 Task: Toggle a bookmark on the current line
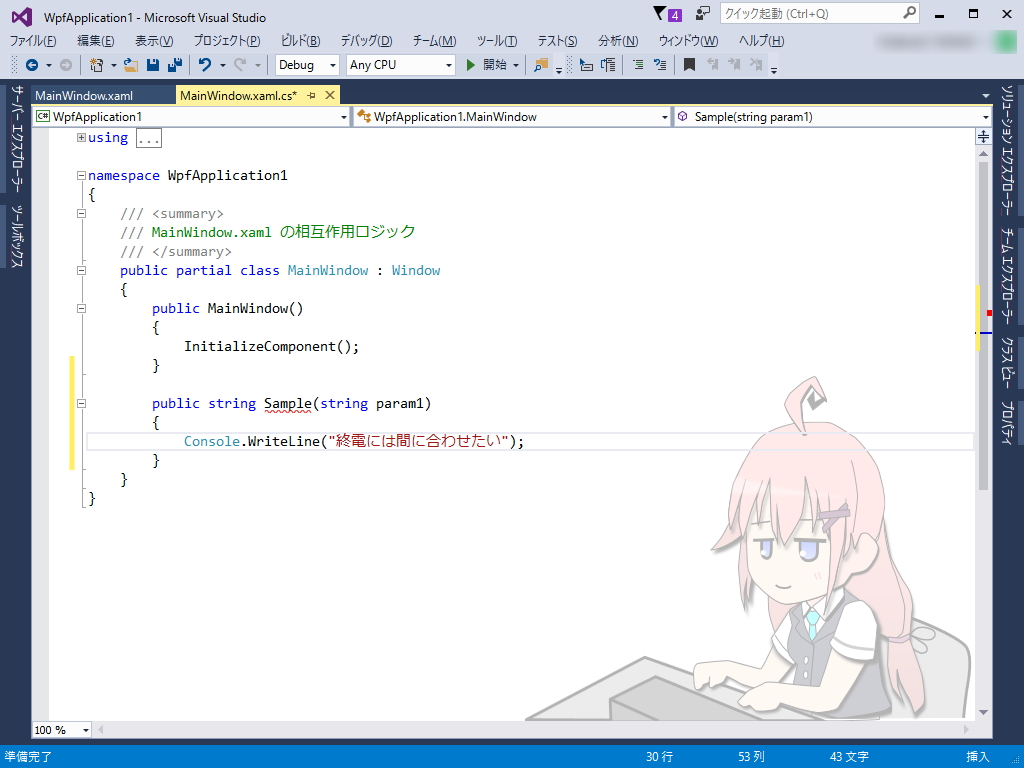(x=689, y=64)
